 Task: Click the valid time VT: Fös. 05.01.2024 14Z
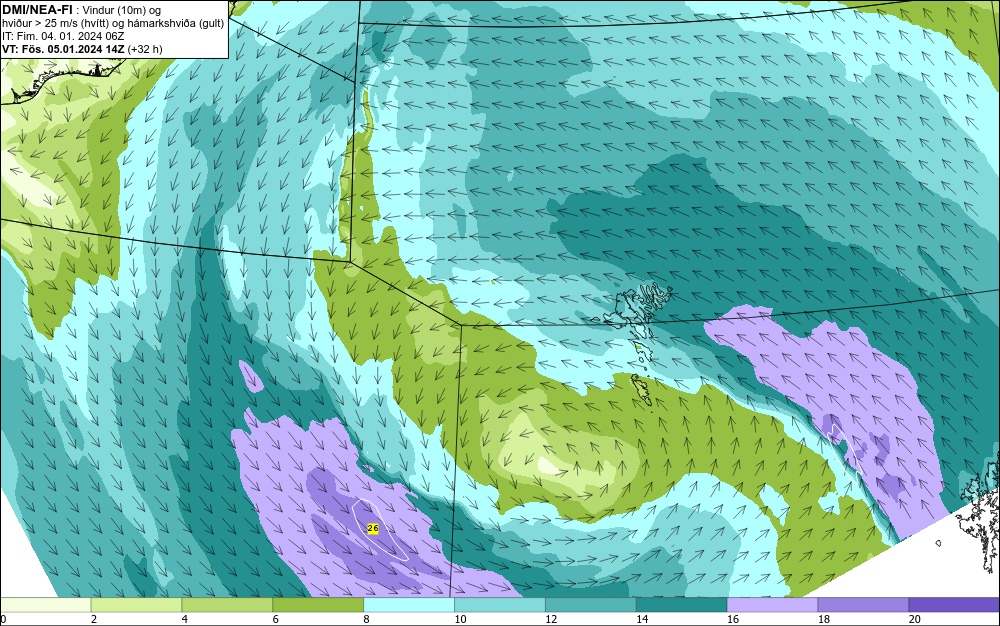(63, 49)
